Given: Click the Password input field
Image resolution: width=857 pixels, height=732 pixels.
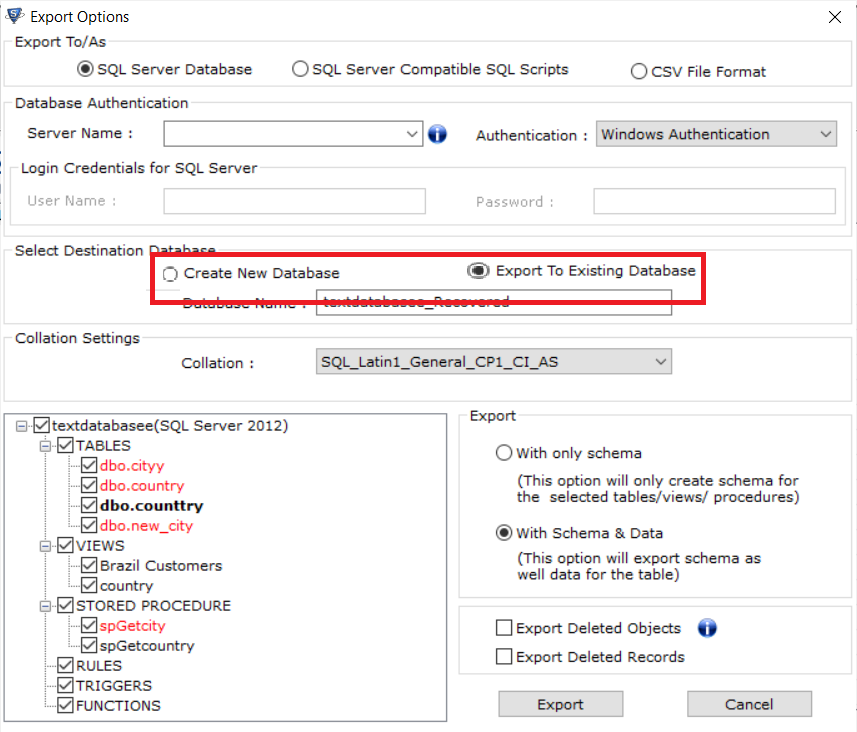Looking at the screenshot, I should point(714,201).
